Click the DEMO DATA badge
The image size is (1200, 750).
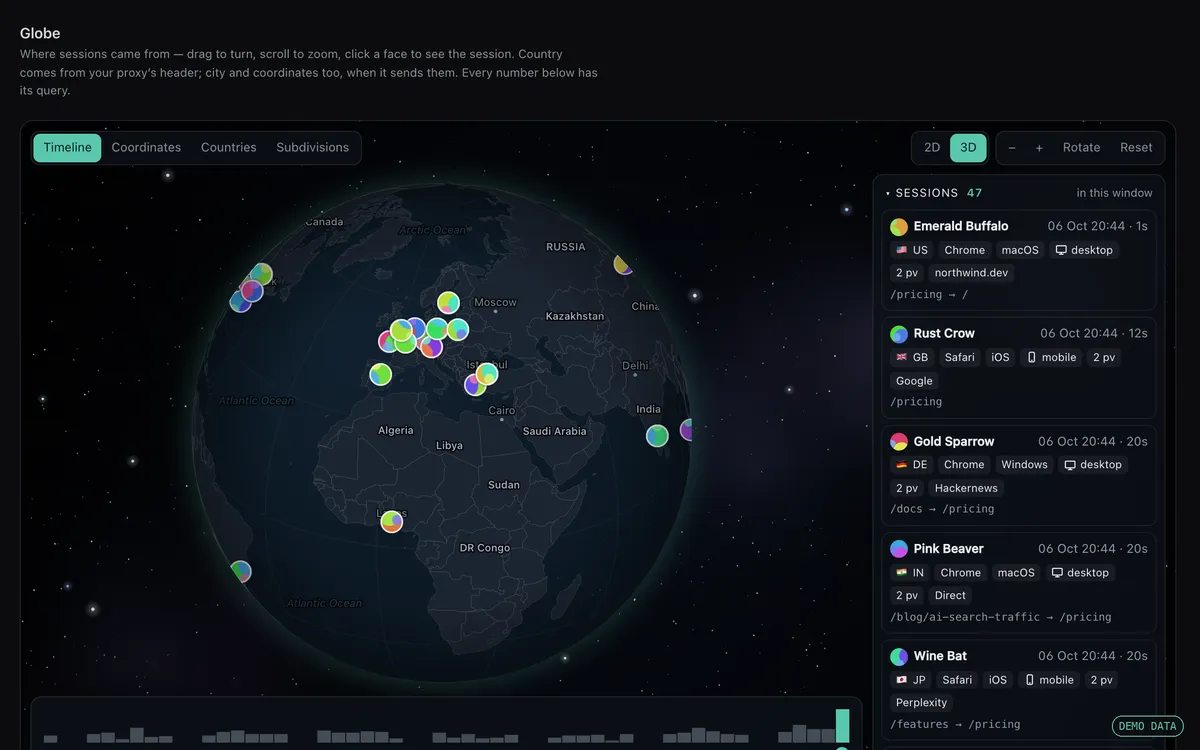click(1147, 726)
